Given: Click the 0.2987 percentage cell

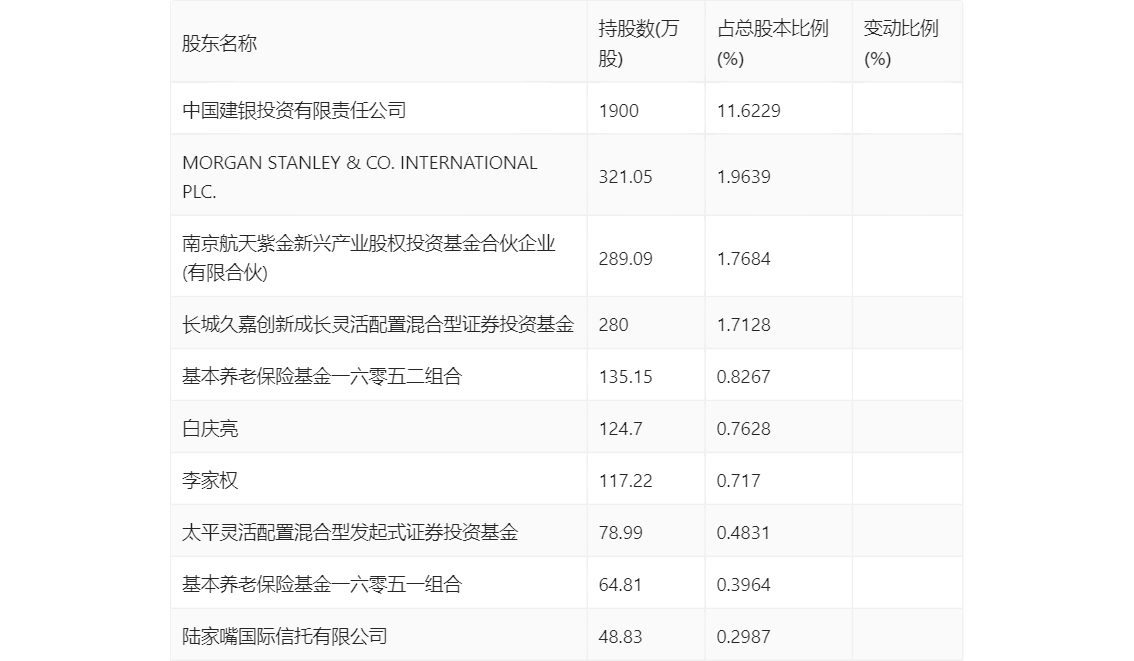Looking at the screenshot, I should click(743, 637).
